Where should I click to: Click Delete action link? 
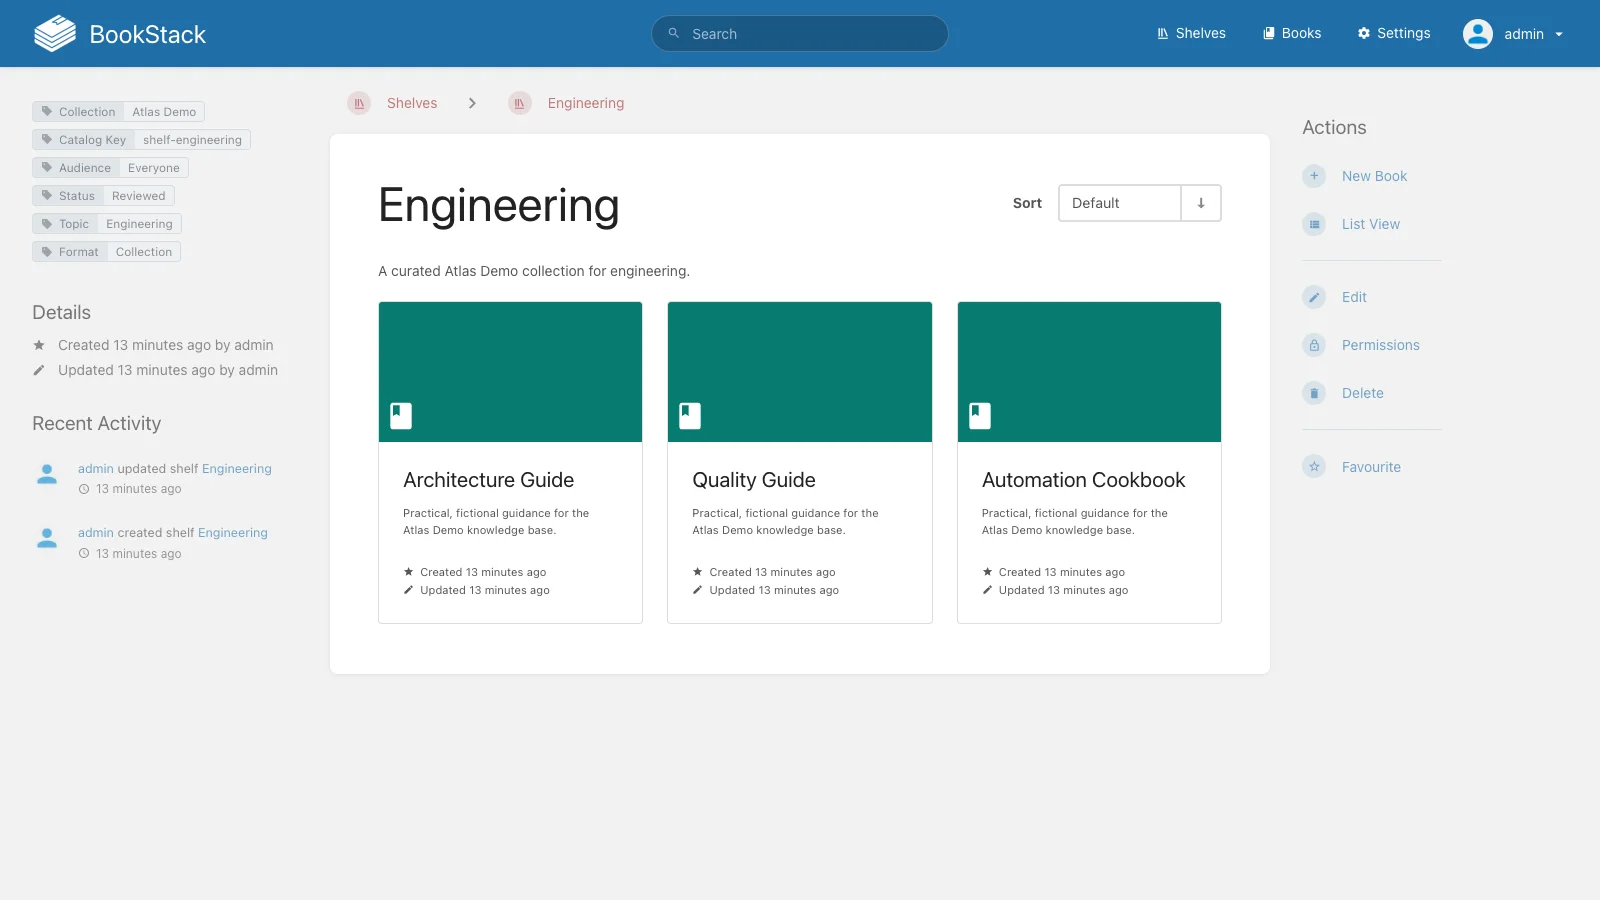1363,393
